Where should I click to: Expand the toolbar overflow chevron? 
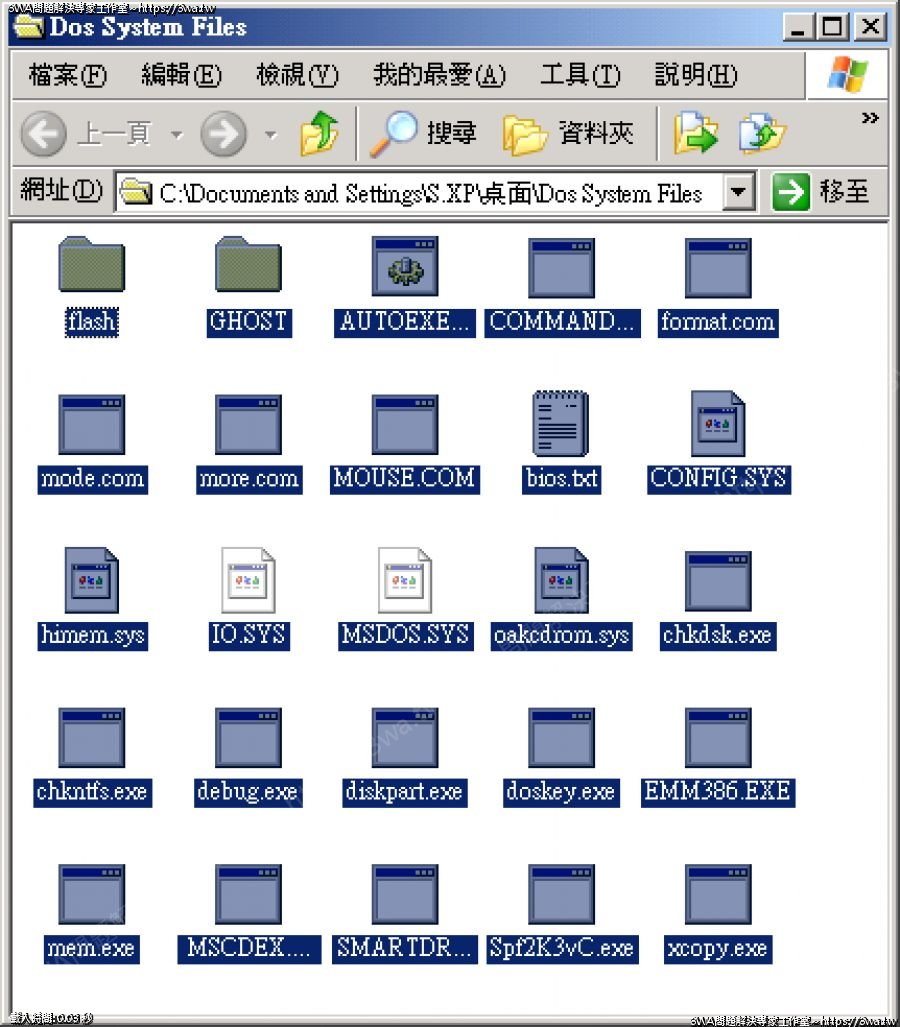click(869, 119)
